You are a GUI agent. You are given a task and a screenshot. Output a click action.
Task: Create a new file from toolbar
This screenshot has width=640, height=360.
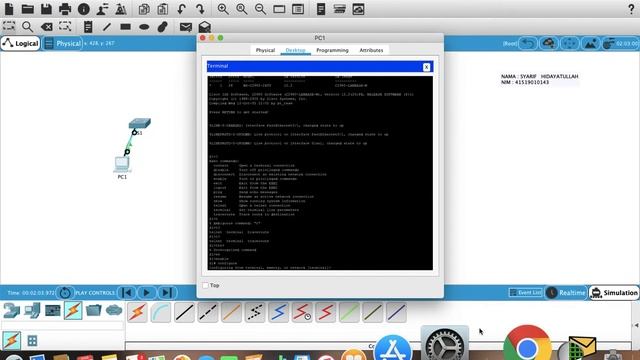coord(9,9)
